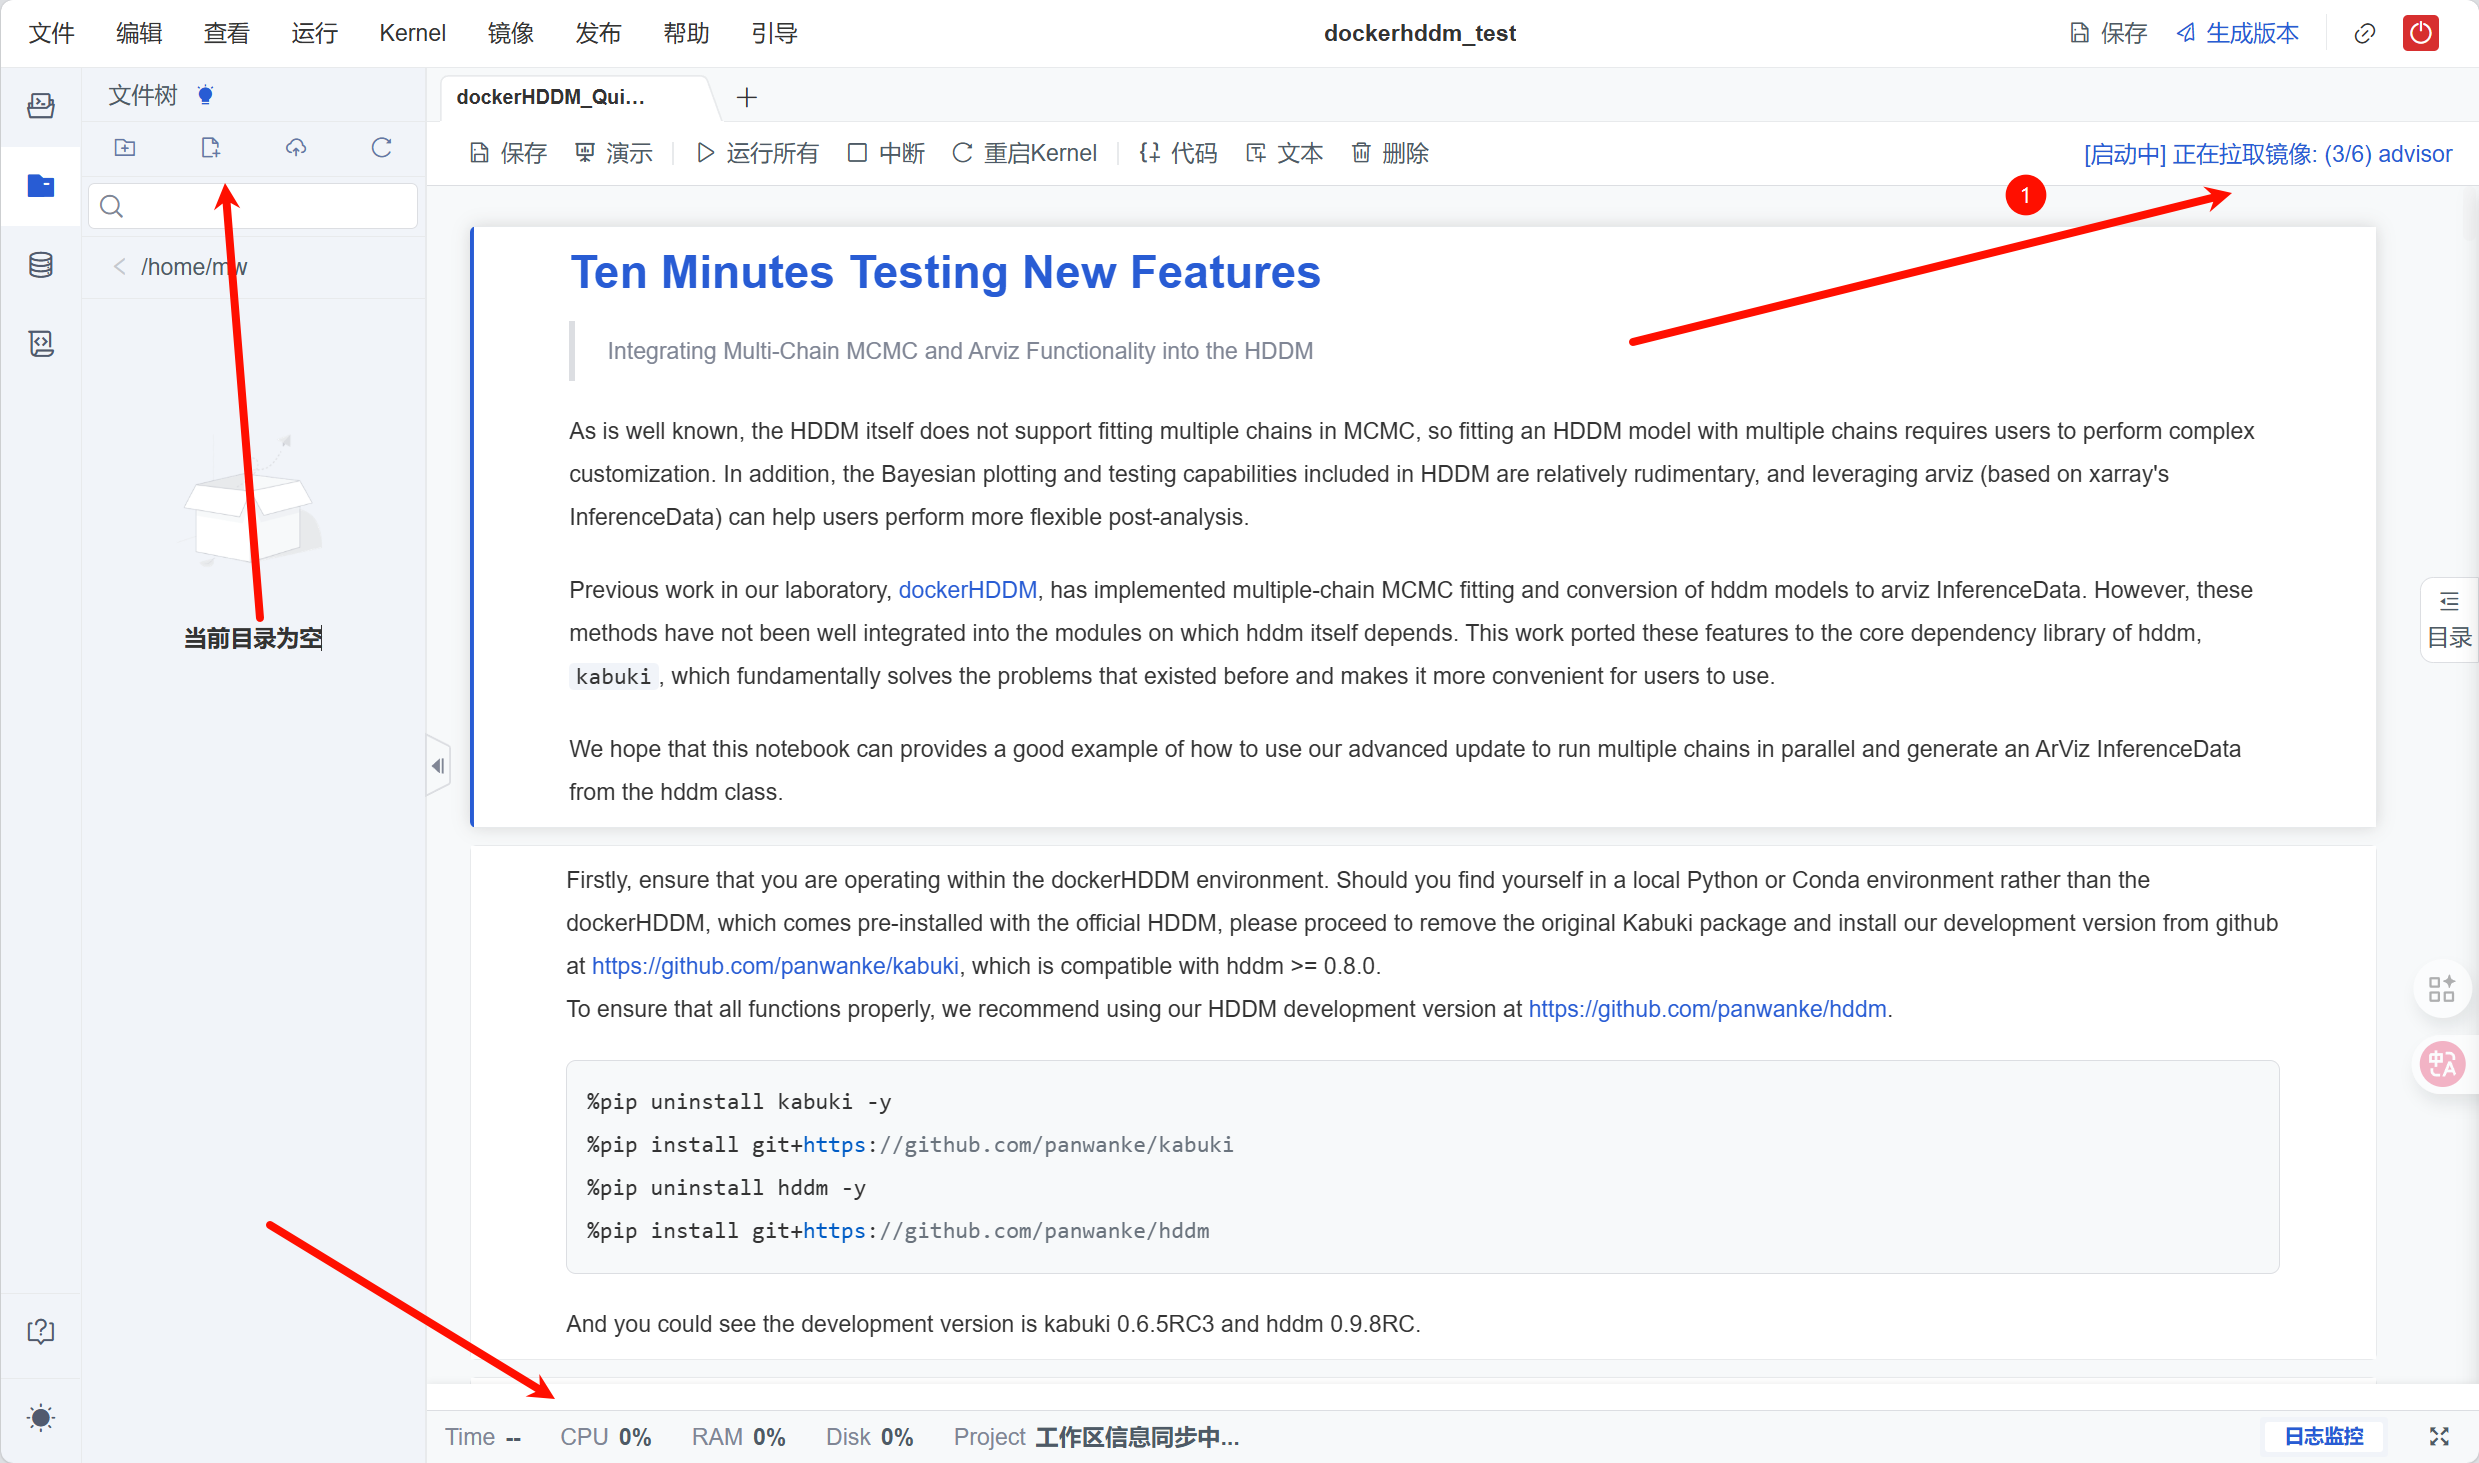Click the new folder icon in file tree
This screenshot has height=1463, width=2479.
(125, 148)
